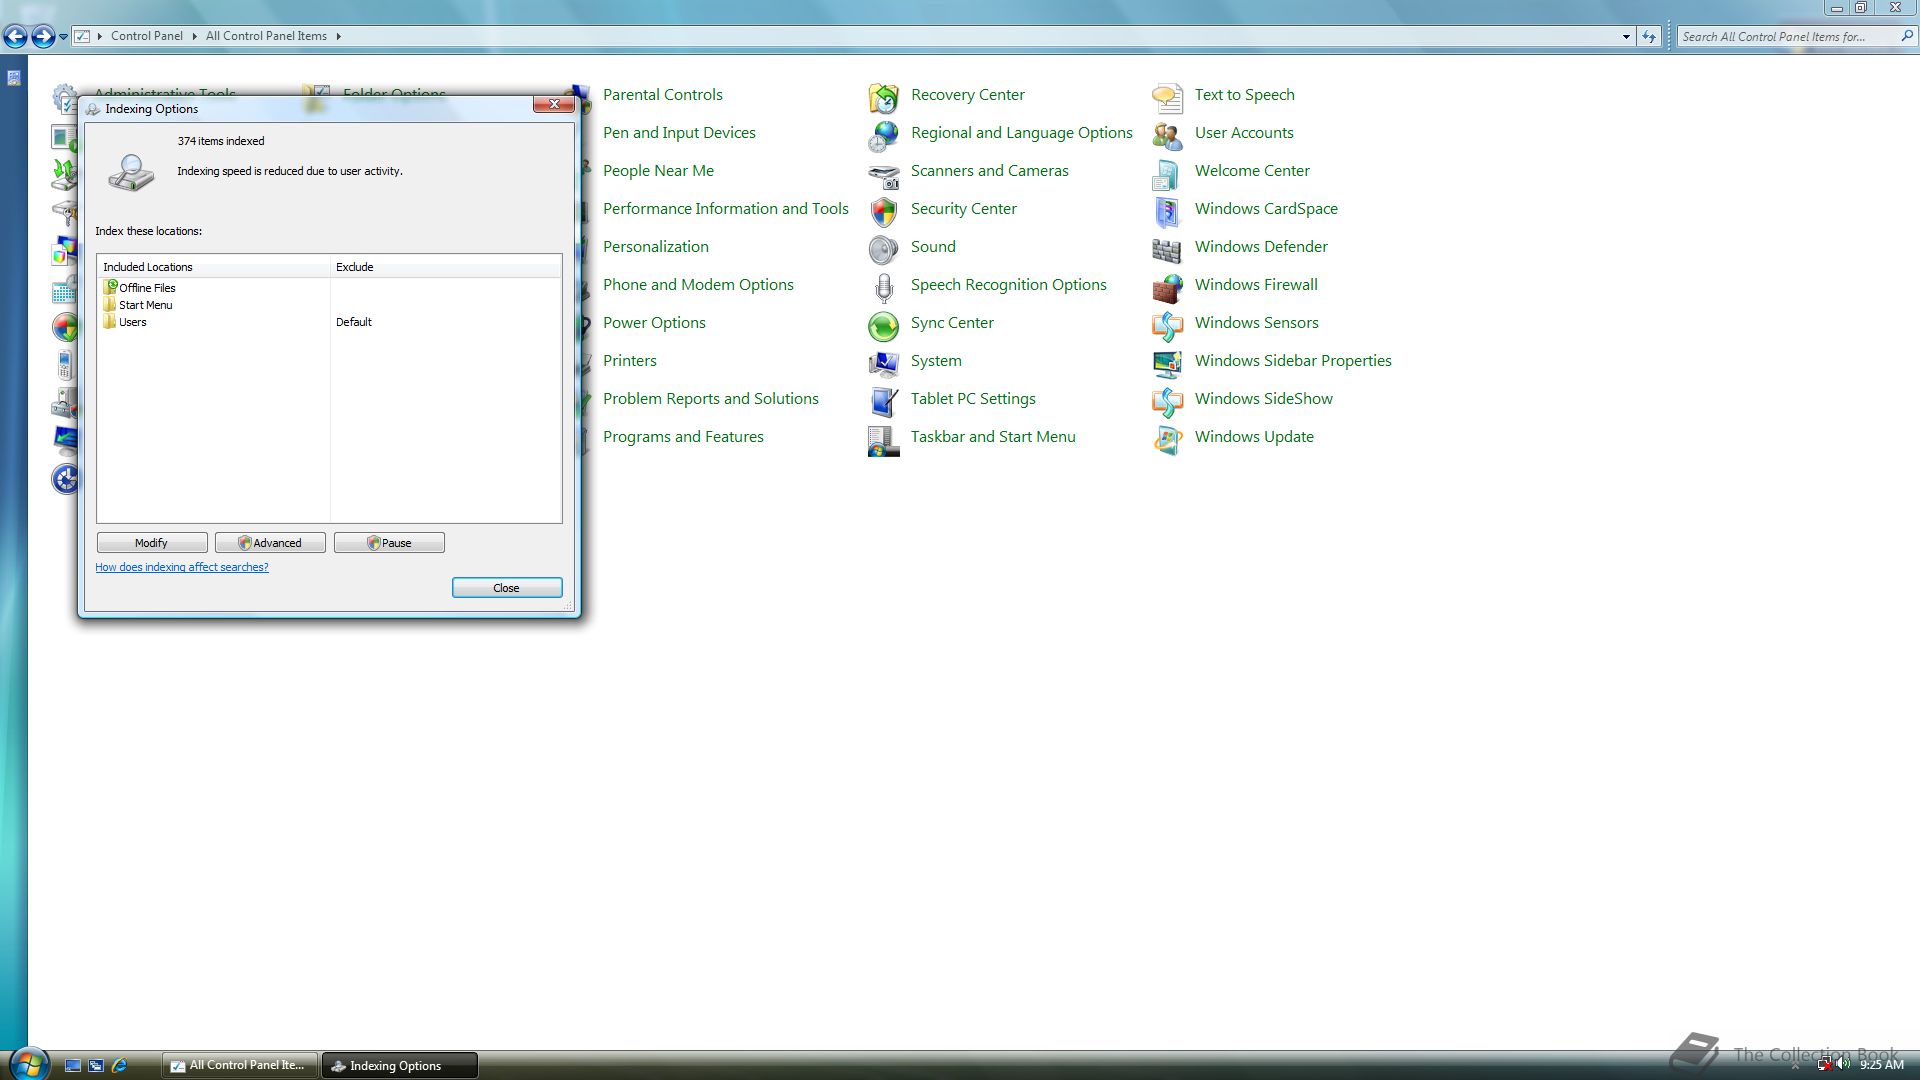Open 'How does indexing affect searches?' link
1920x1080 pixels.
182,567
